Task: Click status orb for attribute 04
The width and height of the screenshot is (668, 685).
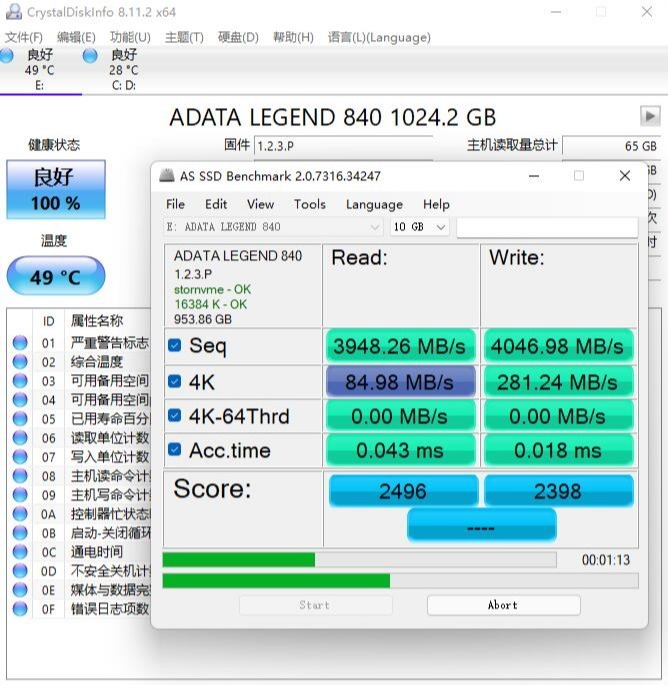Action: pyautogui.click(x=20, y=399)
